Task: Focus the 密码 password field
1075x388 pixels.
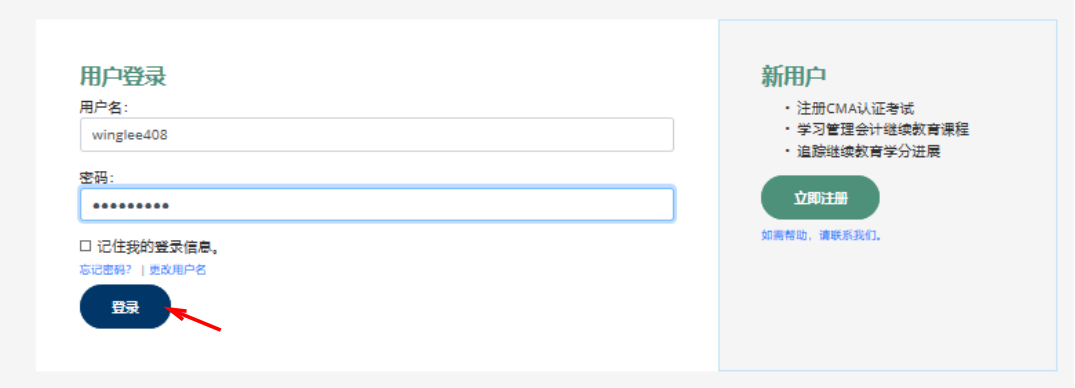Action: (376, 204)
